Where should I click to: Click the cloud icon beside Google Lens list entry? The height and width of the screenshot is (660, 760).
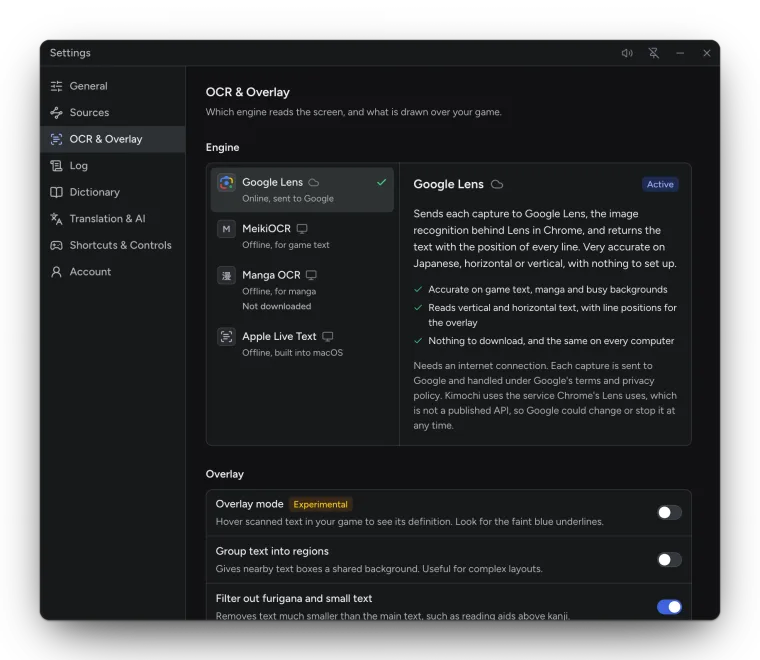click(x=314, y=183)
